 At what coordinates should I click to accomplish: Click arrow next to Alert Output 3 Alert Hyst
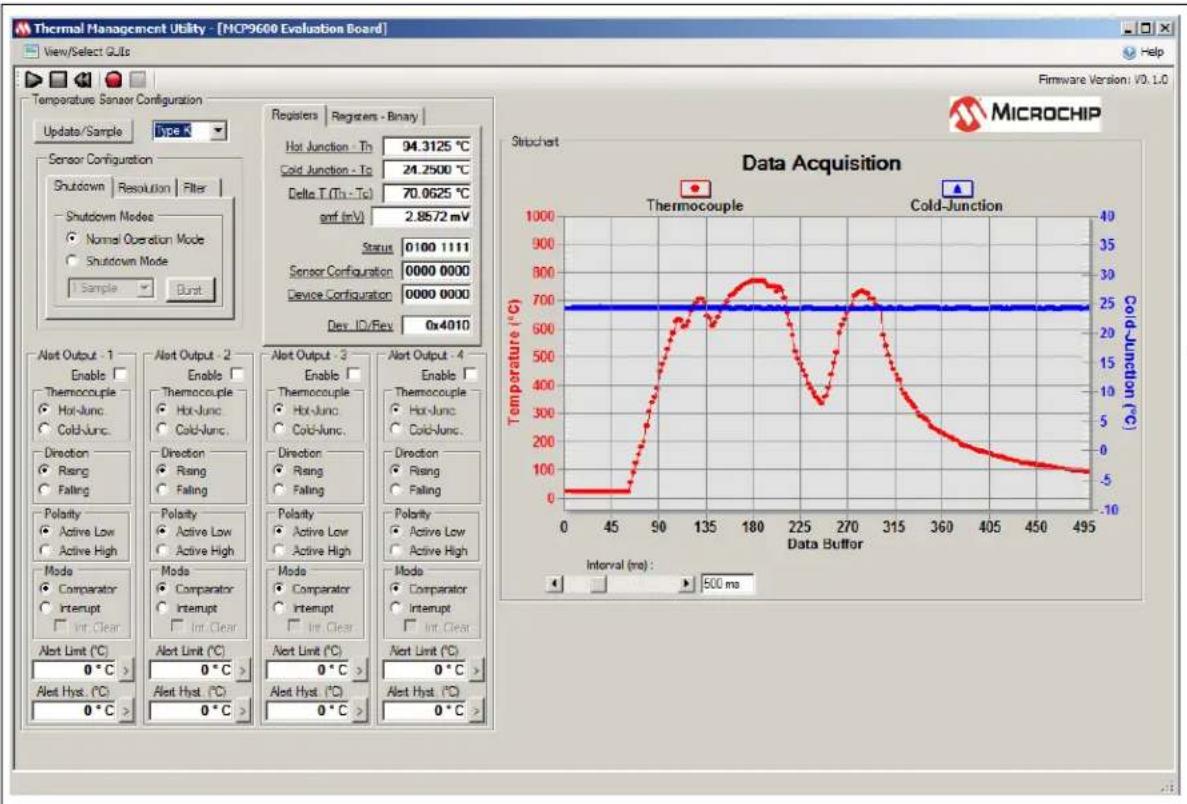point(359,711)
